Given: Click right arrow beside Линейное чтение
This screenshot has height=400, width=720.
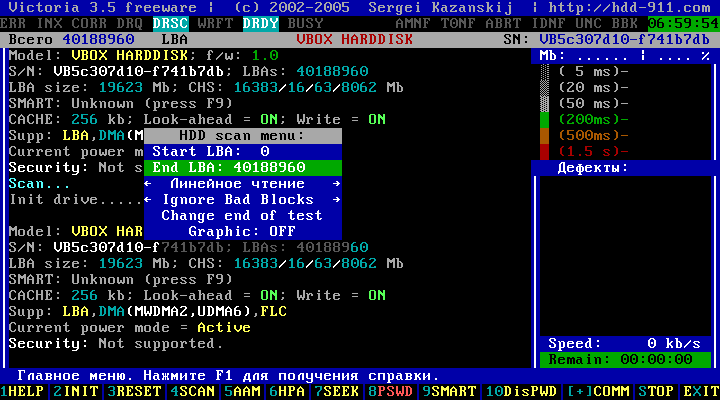Looking at the screenshot, I should [337, 184].
